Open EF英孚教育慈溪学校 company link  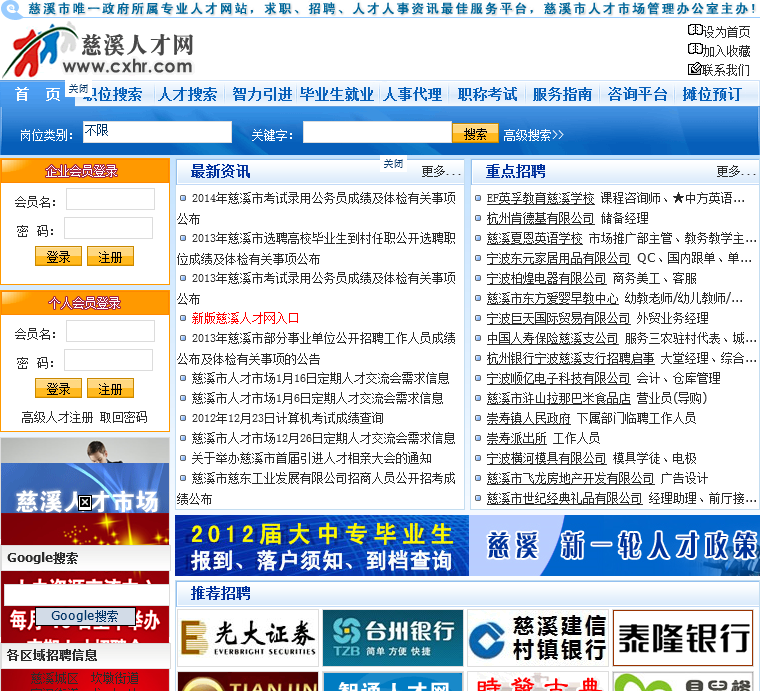tap(540, 198)
